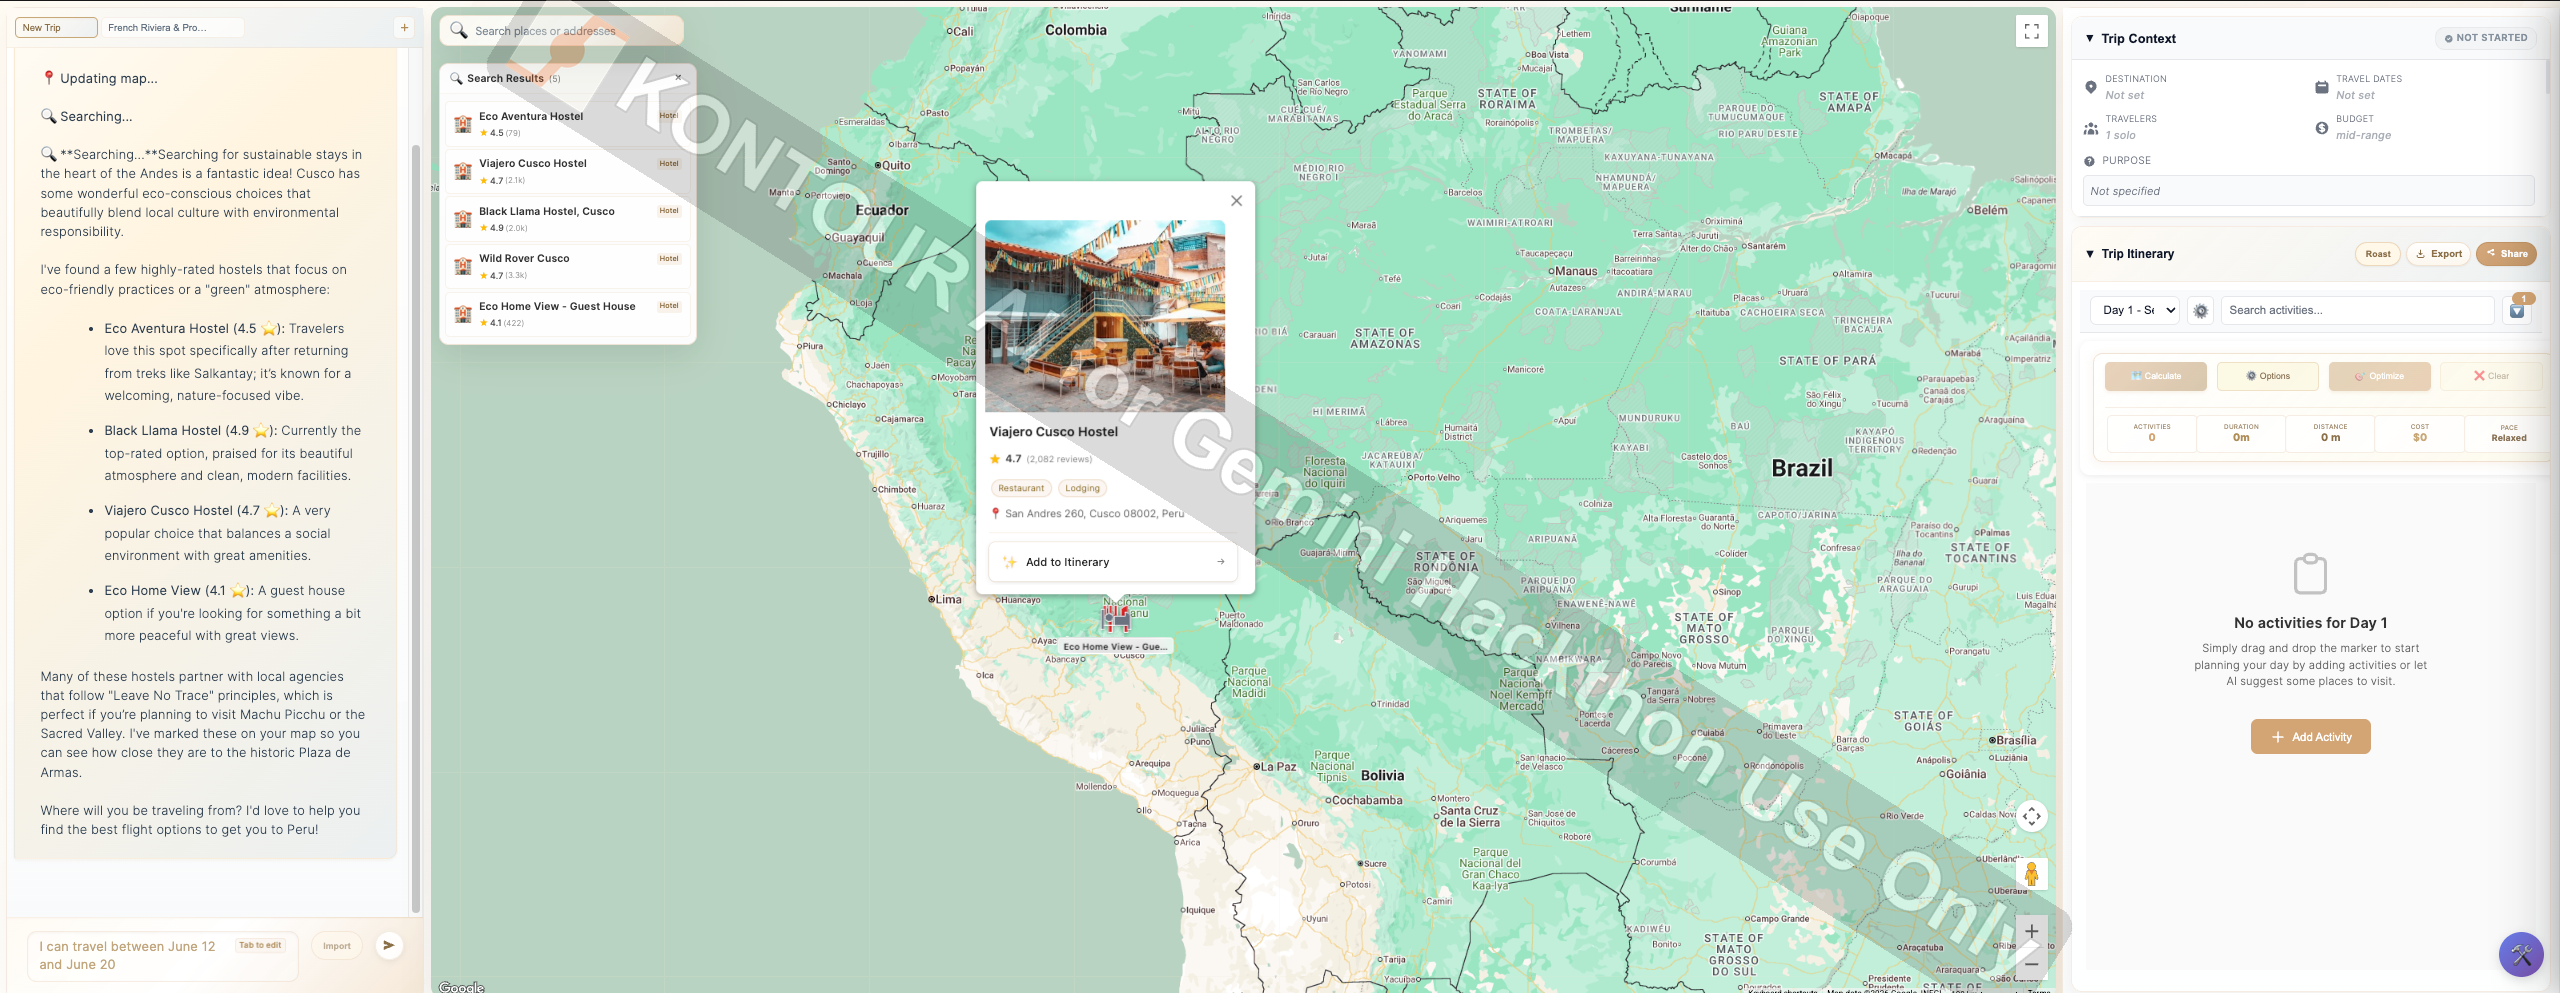
Task: Click the Pace Relaxed stat
Action: (x=2508, y=433)
